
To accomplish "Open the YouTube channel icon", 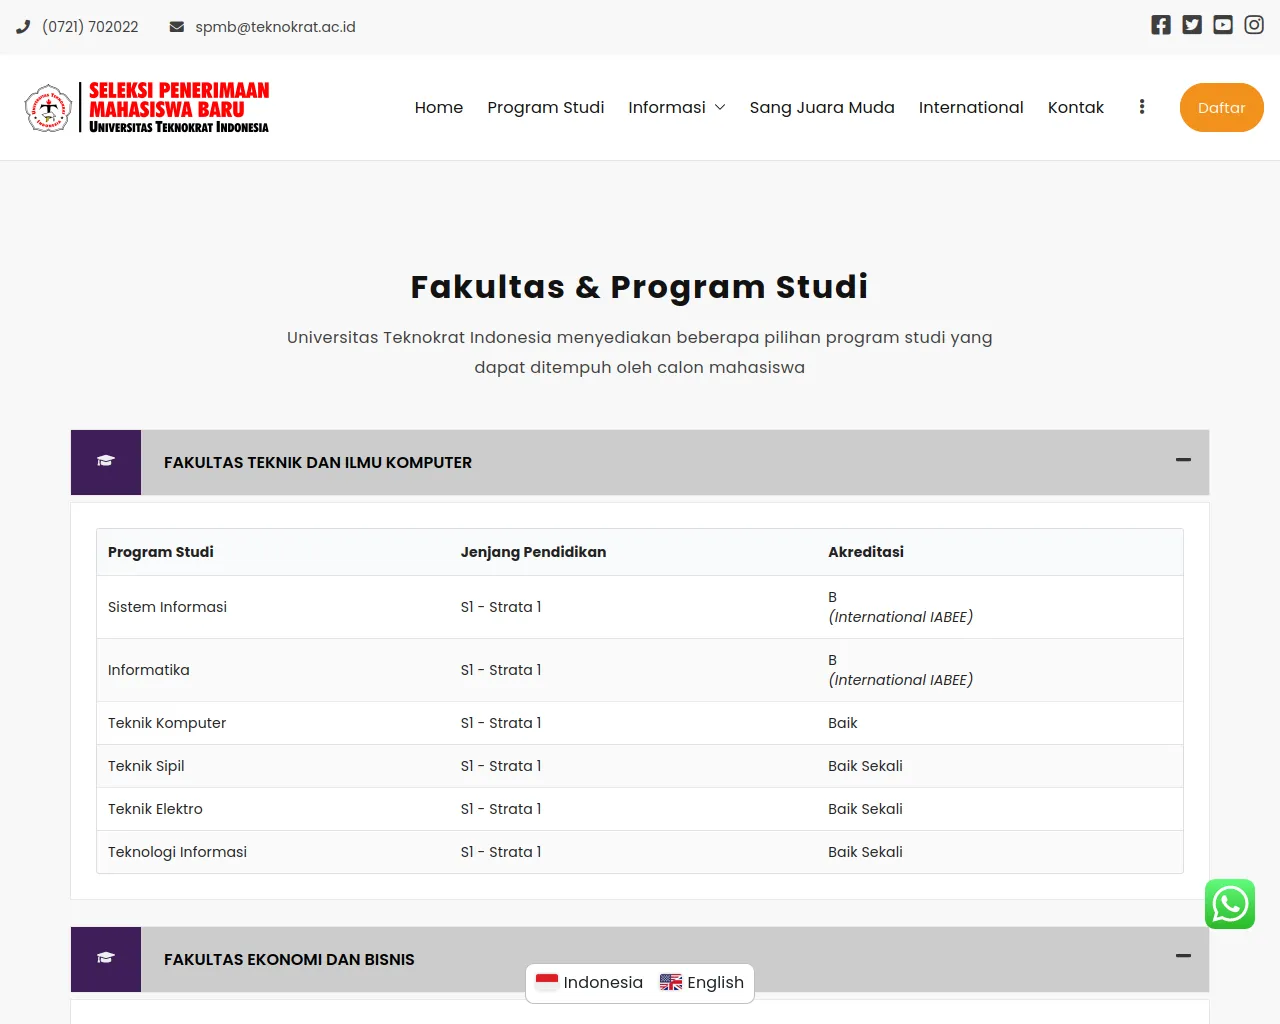I will pyautogui.click(x=1223, y=25).
